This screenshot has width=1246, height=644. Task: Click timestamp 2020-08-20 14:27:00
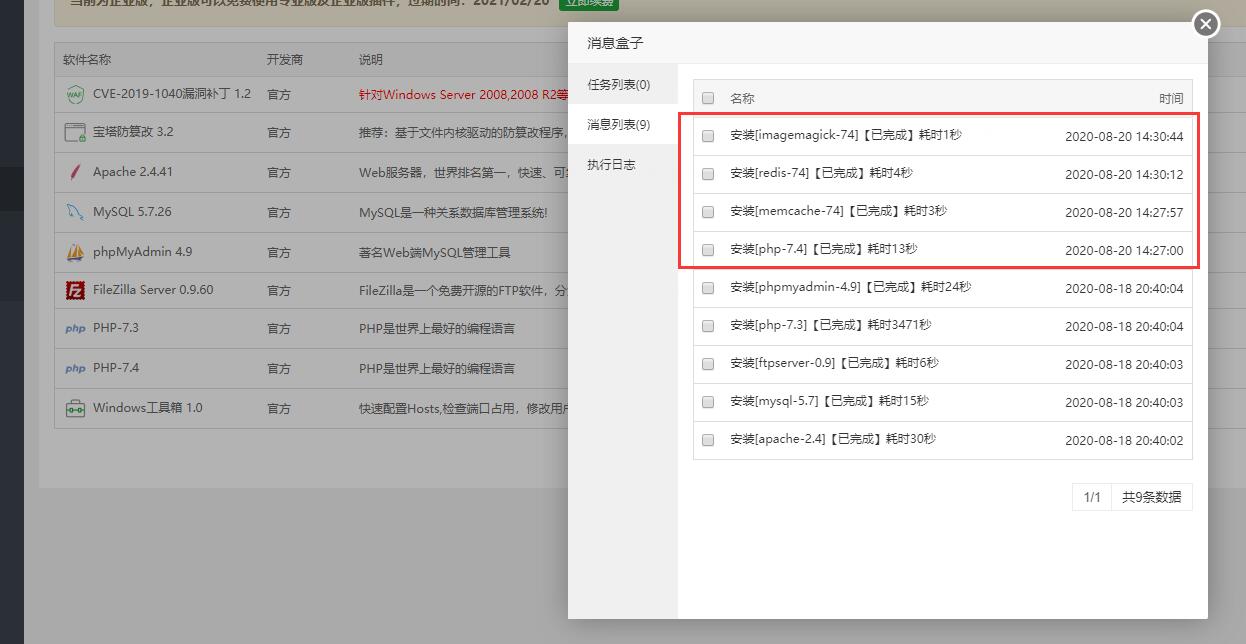tap(1124, 250)
